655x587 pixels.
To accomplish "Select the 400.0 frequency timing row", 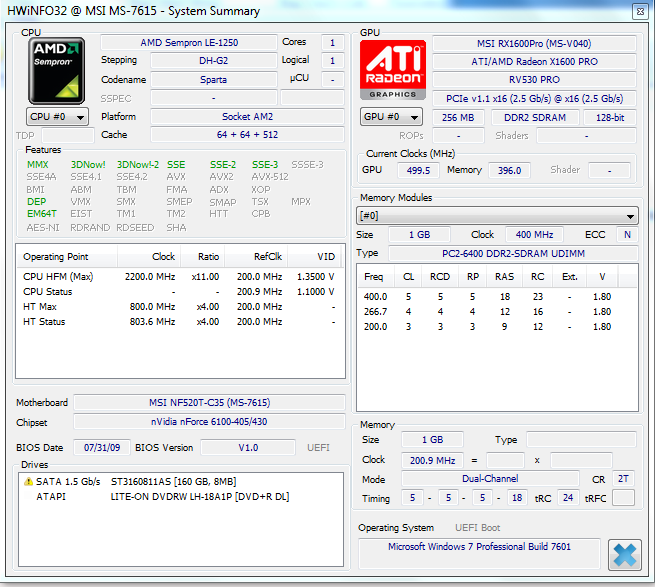I will [x=497, y=297].
